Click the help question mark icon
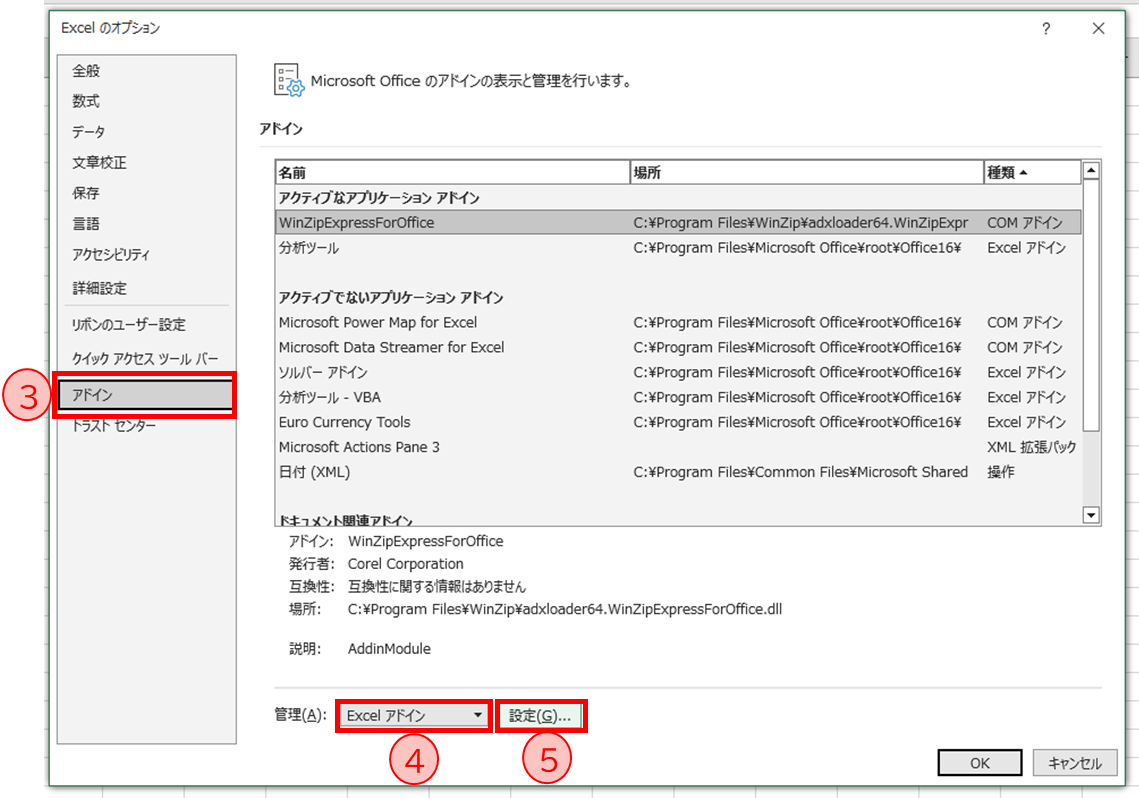1139x798 pixels. tap(1046, 30)
